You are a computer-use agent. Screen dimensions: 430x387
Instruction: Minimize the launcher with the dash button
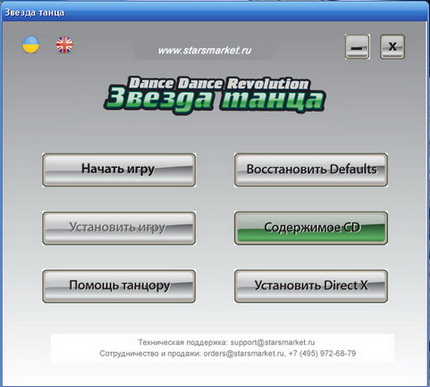(x=357, y=47)
